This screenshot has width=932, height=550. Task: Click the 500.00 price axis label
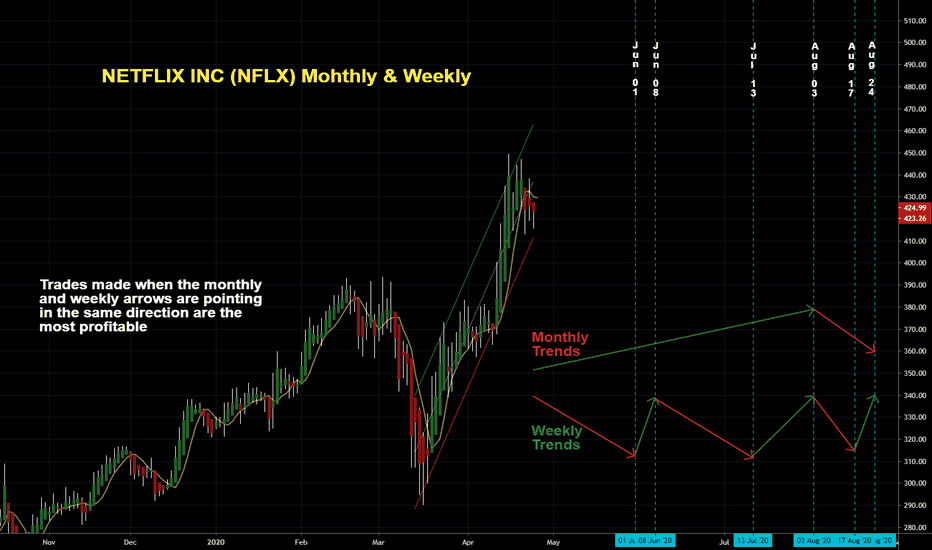coord(915,43)
